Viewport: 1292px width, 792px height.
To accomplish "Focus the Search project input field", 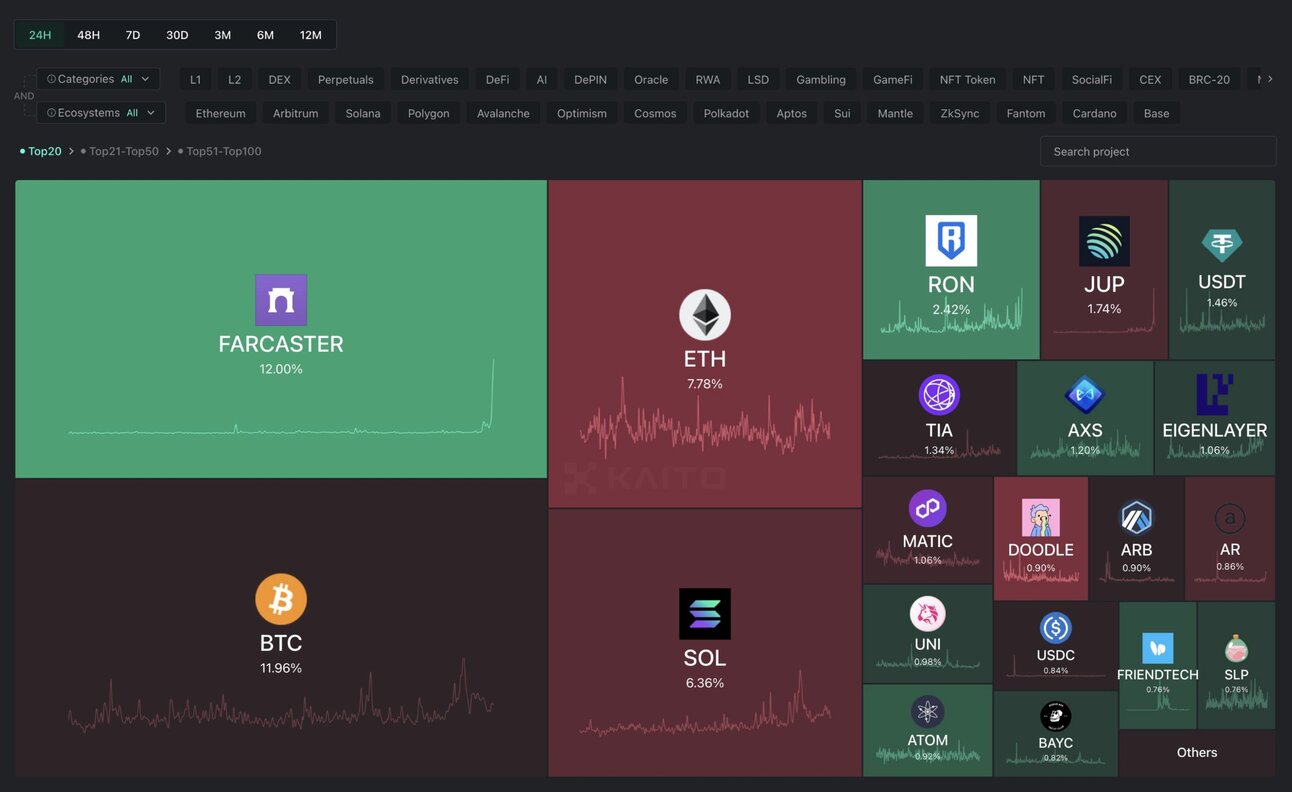I will pyautogui.click(x=1158, y=152).
